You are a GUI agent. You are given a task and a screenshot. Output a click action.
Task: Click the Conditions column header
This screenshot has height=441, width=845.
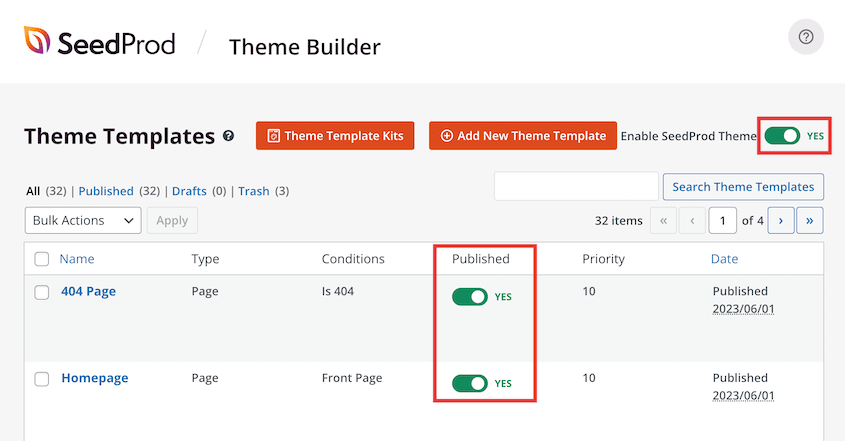pyautogui.click(x=353, y=259)
